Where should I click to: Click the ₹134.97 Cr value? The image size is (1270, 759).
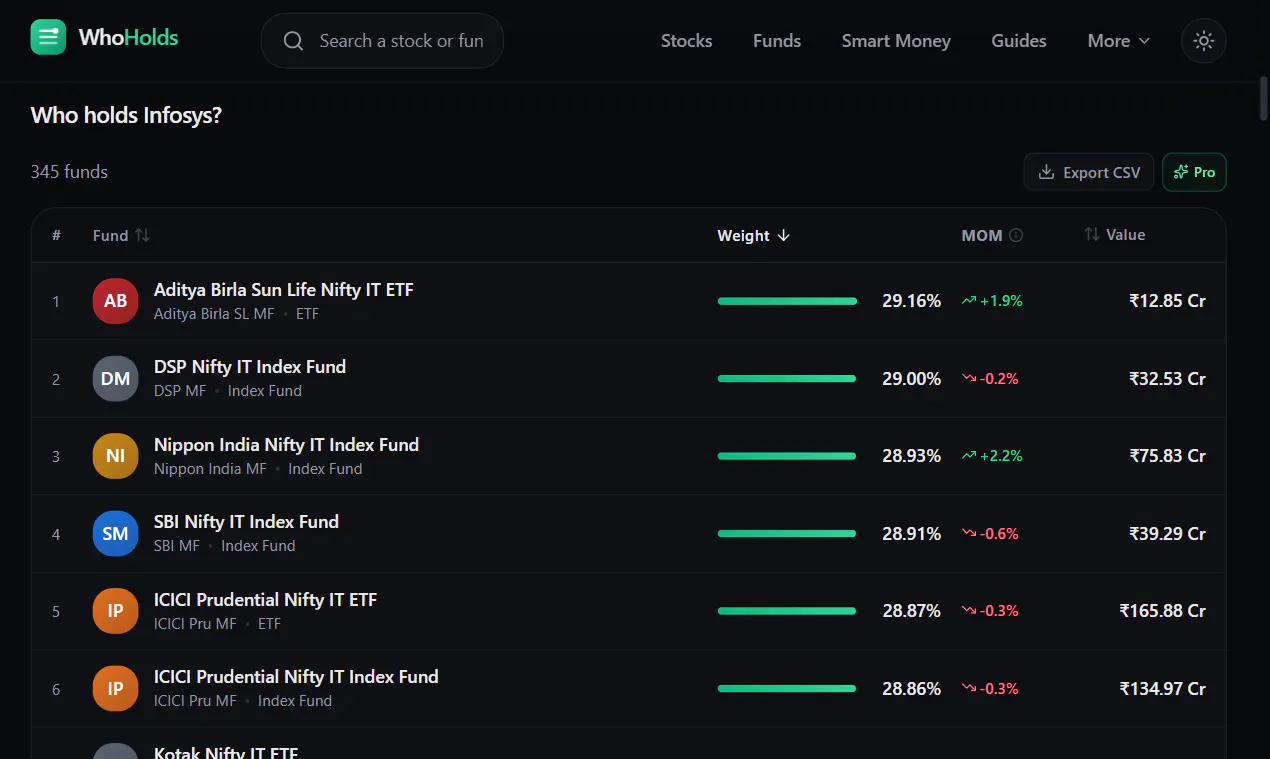pyautogui.click(x=1162, y=689)
